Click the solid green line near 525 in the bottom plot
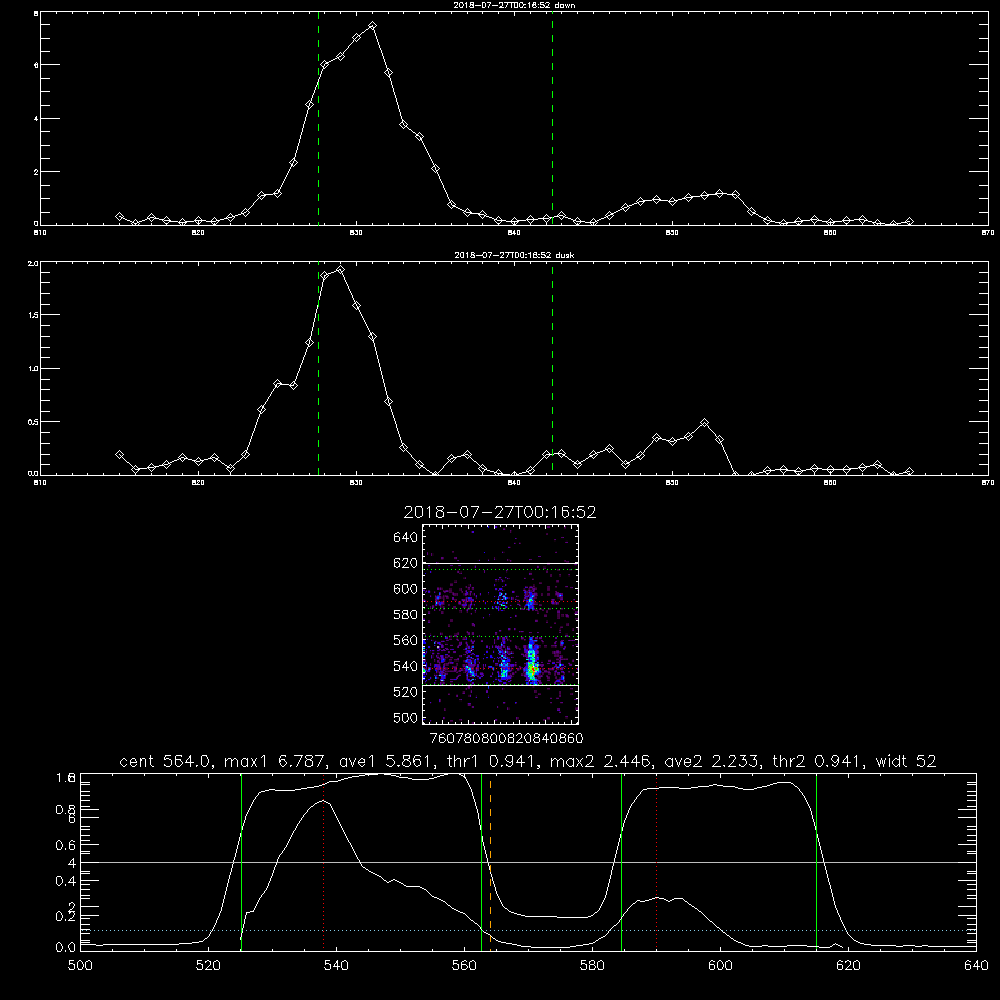 point(241,862)
